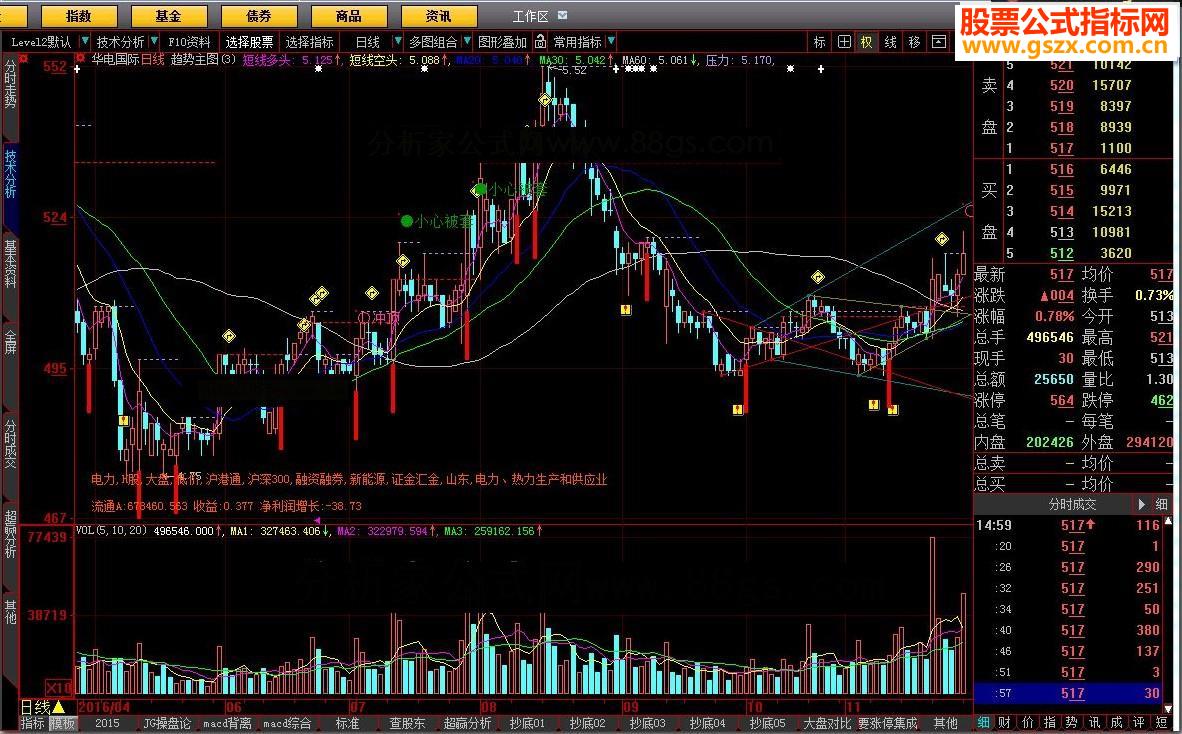The image size is (1182, 734).
Task: Click the 选择股票 button
Action: point(250,42)
